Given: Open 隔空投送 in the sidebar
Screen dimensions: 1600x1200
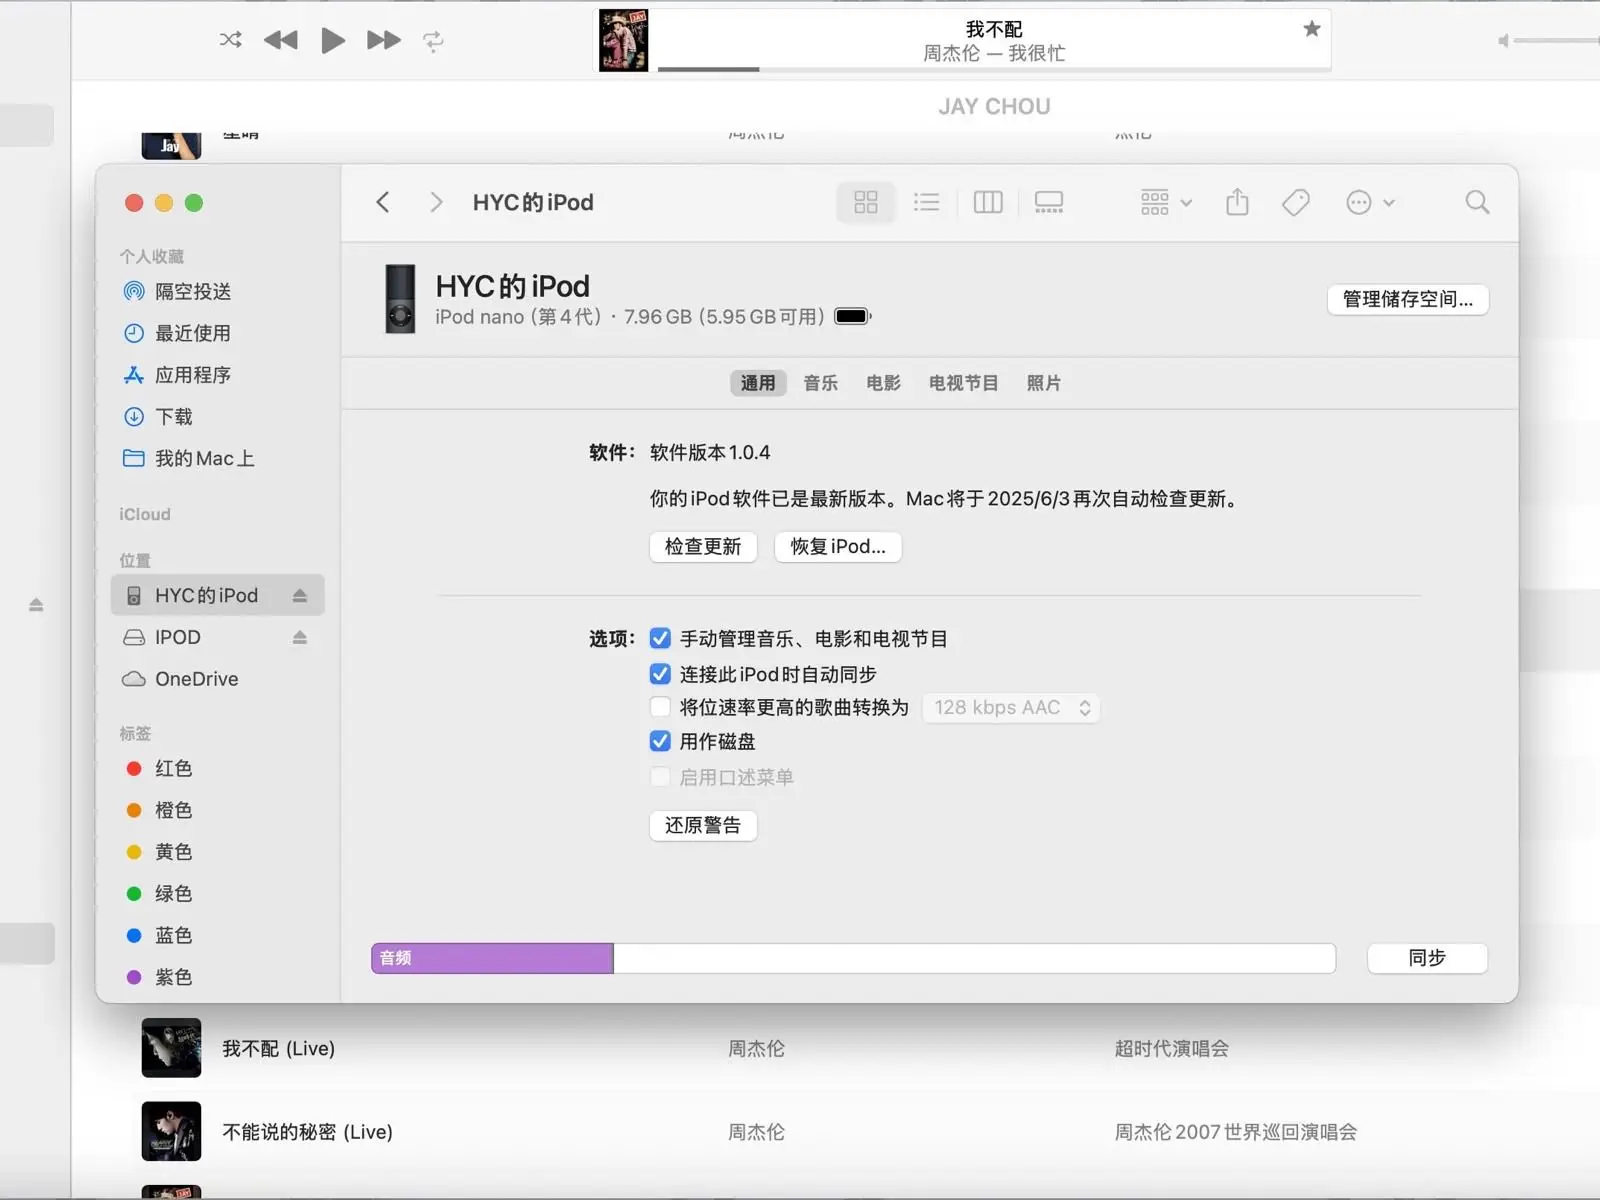Looking at the screenshot, I should (x=217, y=291).
